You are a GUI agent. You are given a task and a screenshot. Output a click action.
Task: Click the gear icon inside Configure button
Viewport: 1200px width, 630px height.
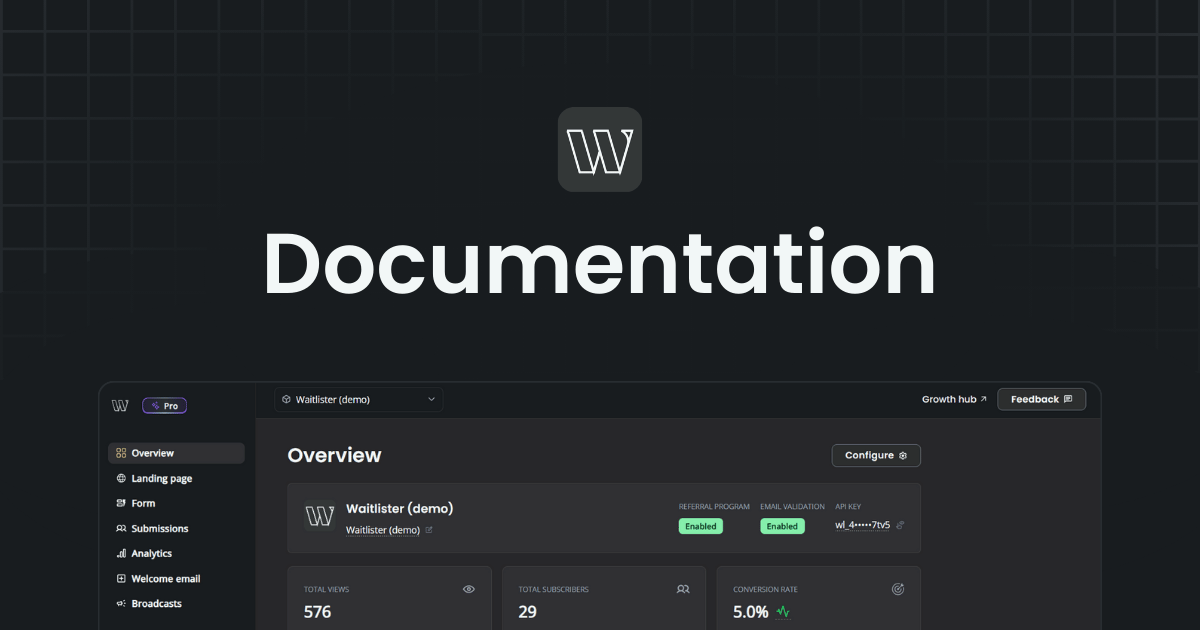[903, 455]
